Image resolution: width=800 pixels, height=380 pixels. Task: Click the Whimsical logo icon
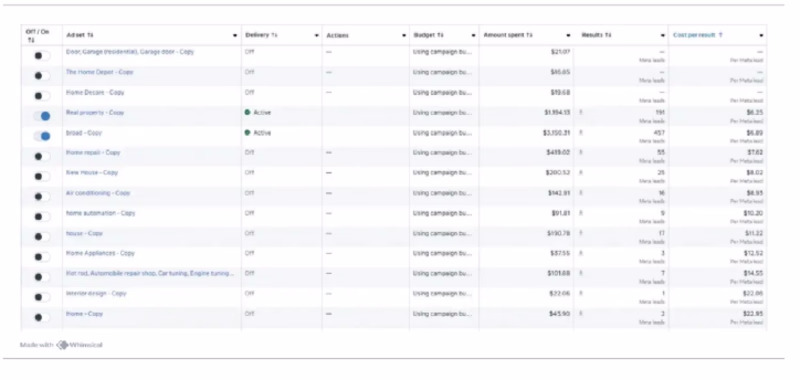pyautogui.click(x=62, y=345)
